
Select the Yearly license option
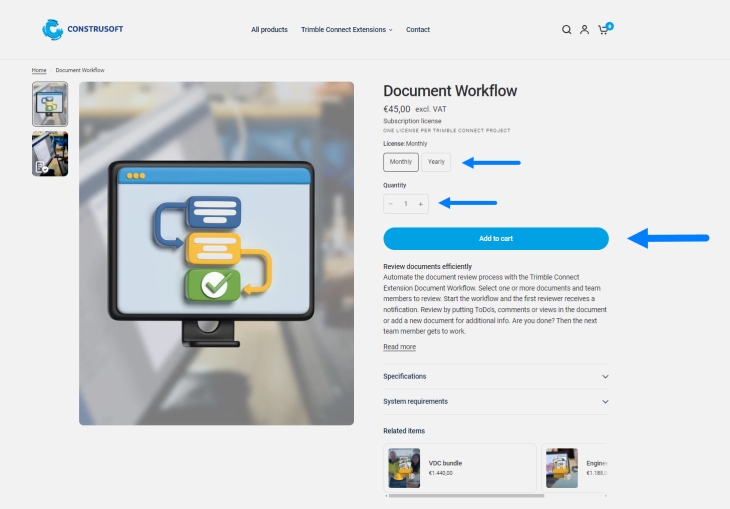click(436, 162)
